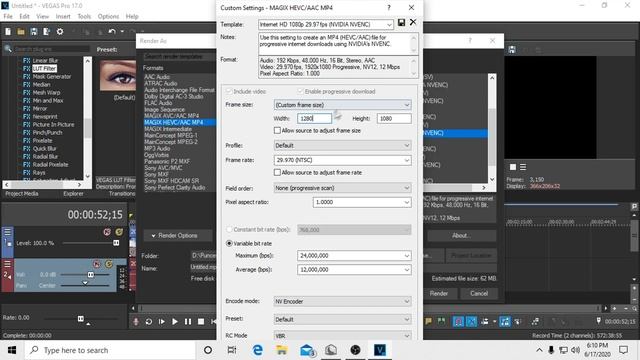Toggle Enable progressive download checkbox
This screenshot has width=640, height=360.
(x=300, y=91)
